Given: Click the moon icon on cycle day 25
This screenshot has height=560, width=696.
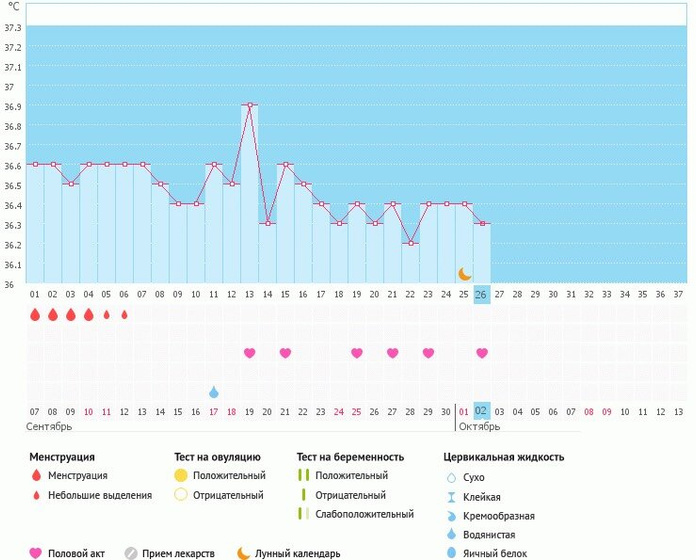Looking at the screenshot, I should 464,273.
